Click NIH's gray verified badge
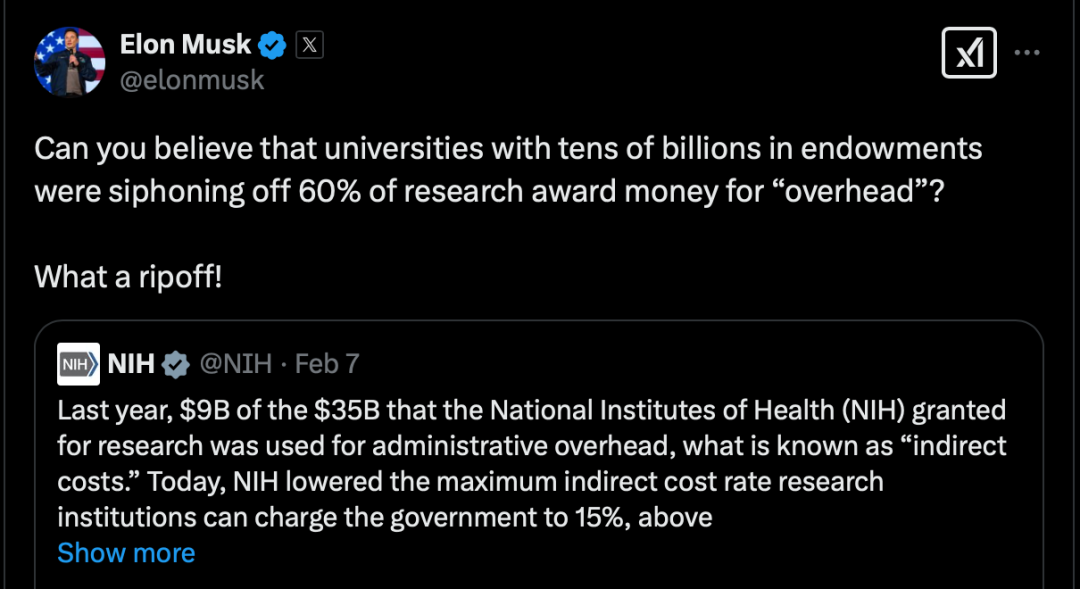Viewport: 1080px width, 589px height. (176, 364)
